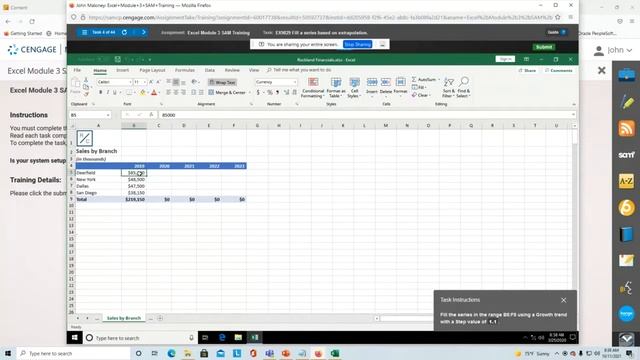
Task: Apply Comma Style format
Action: [x=278, y=93]
